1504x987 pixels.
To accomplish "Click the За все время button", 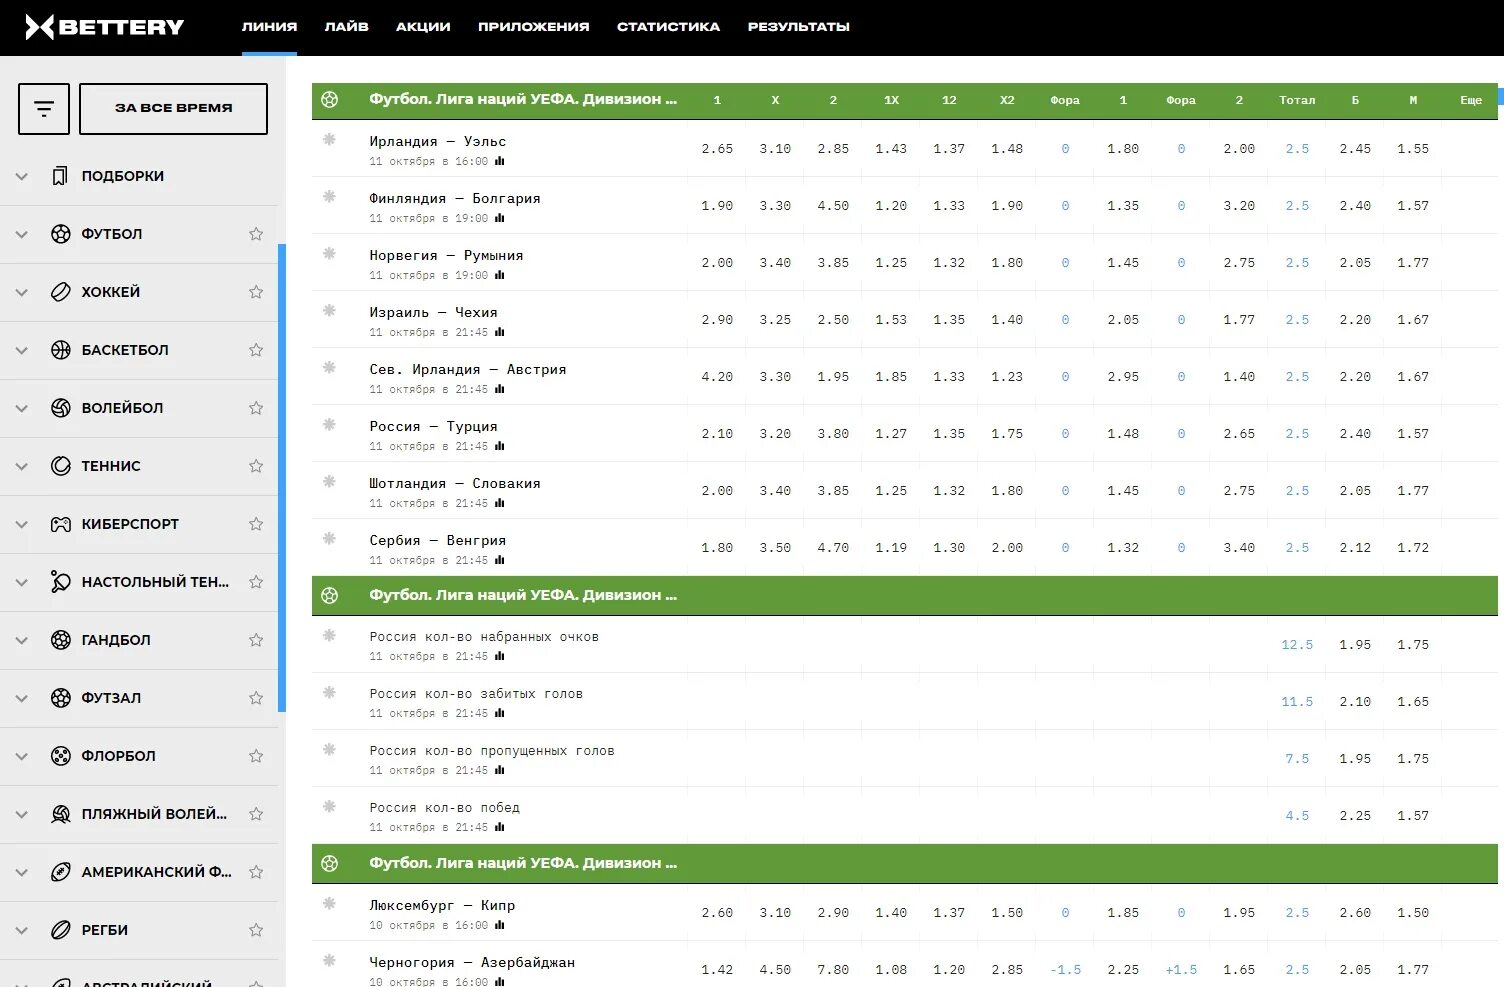I will click(x=173, y=108).
